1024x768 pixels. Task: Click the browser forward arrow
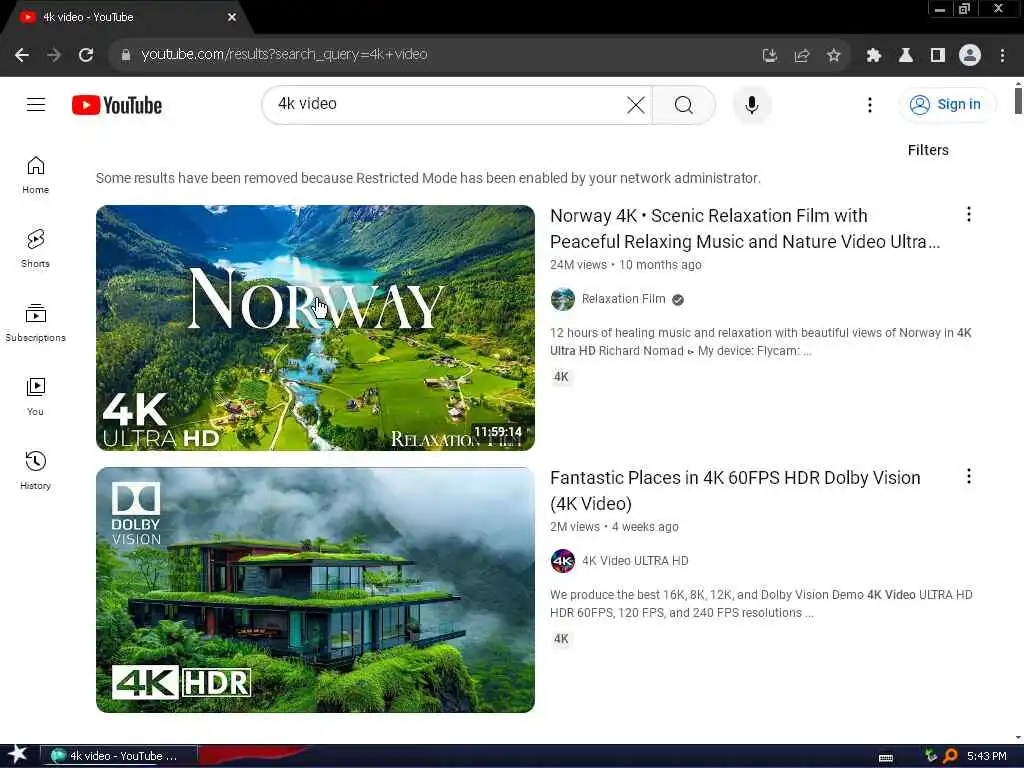(x=54, y=55)
